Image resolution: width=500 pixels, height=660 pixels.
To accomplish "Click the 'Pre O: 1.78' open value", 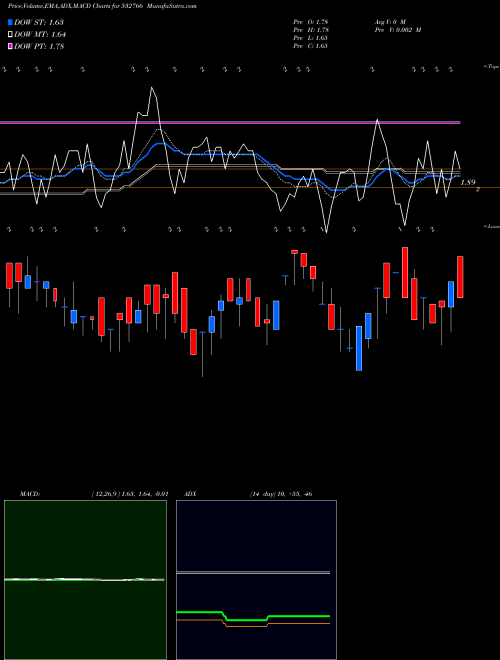I will coord(311,22).
